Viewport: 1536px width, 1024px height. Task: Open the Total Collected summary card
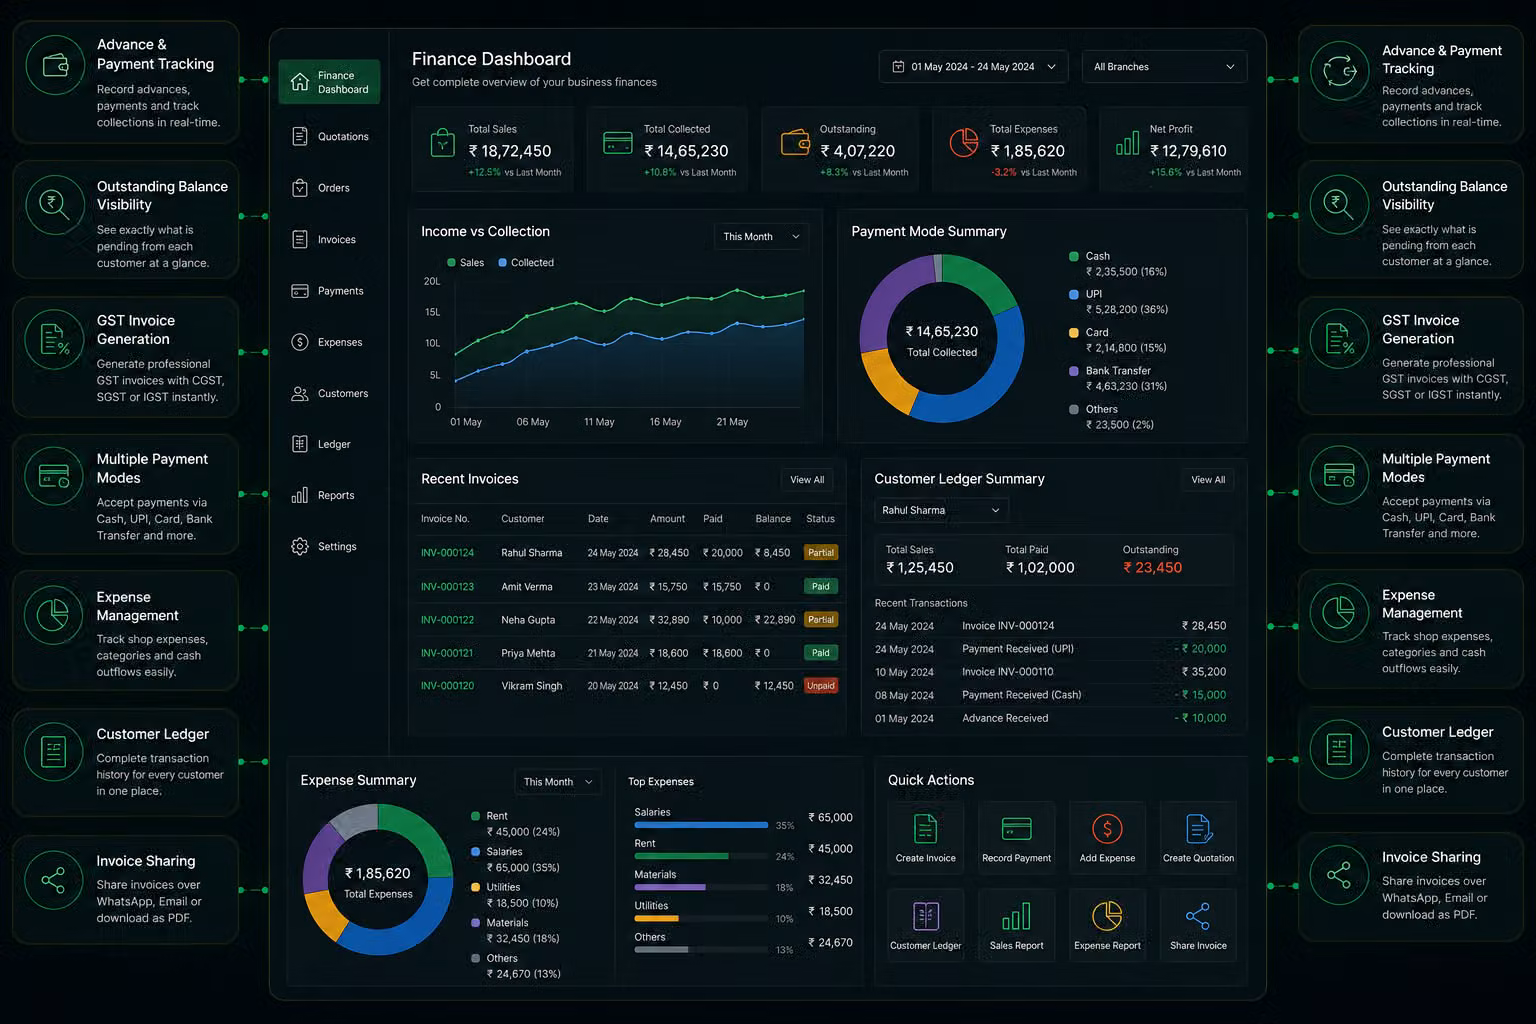point(667,149)
